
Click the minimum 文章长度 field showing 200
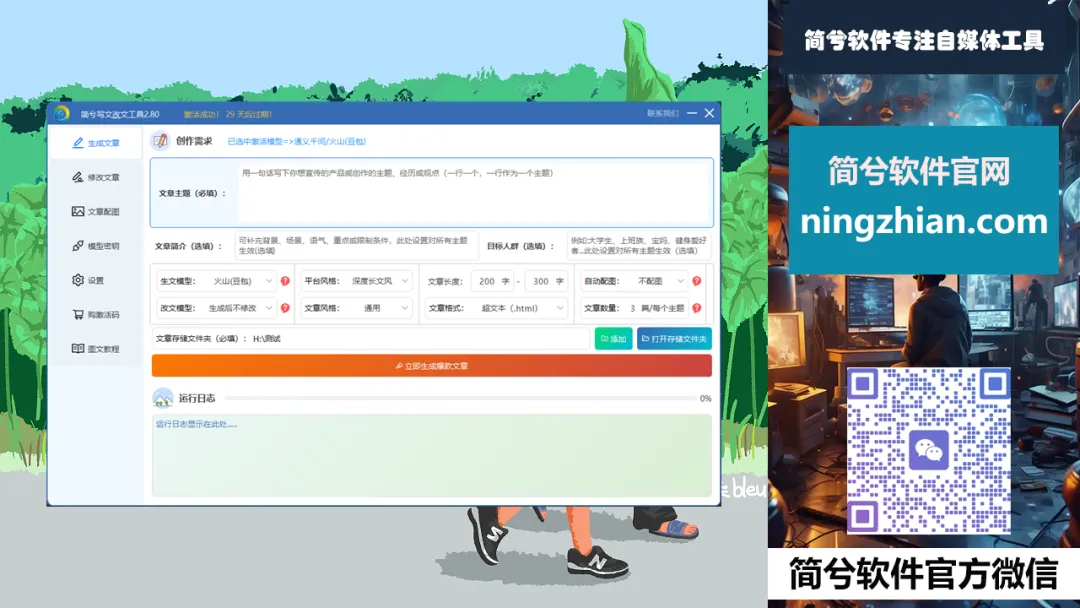click(492, 281)
